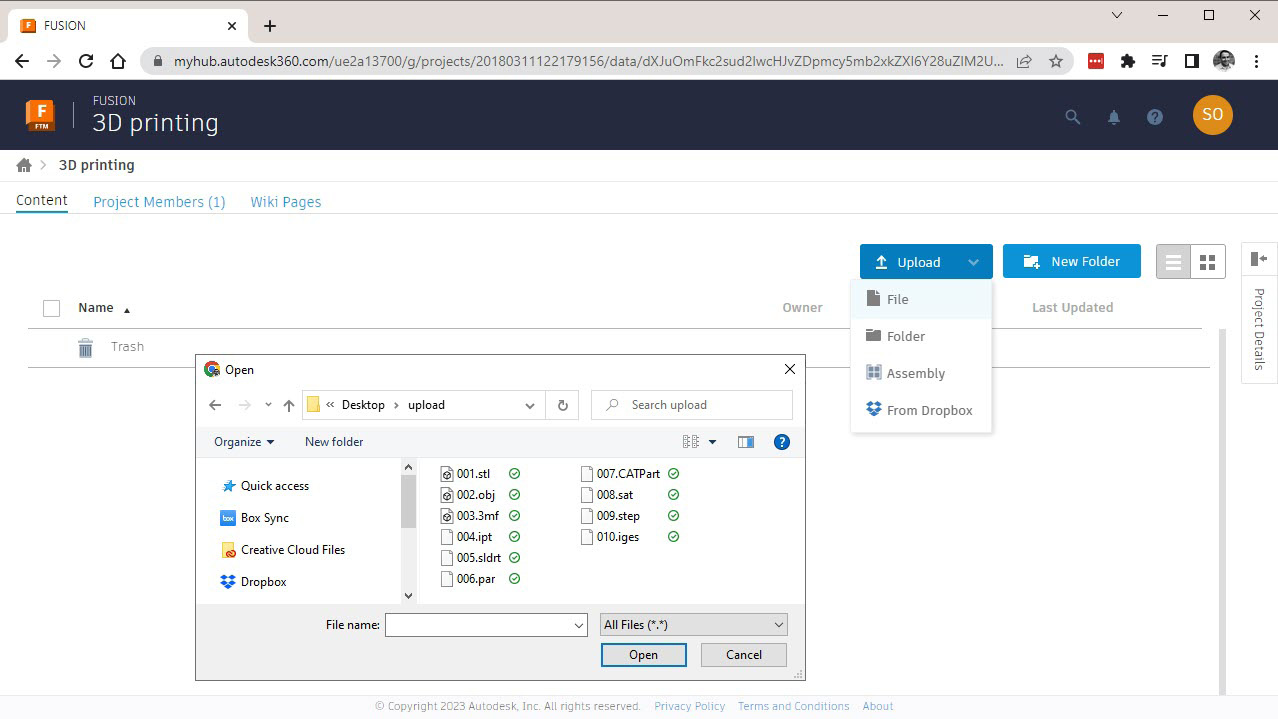Image resolution: width=1278 pixels, height=719 pixels.
Task: Go to home via breadcrumb house icon
Action: [x=24, y=165]
